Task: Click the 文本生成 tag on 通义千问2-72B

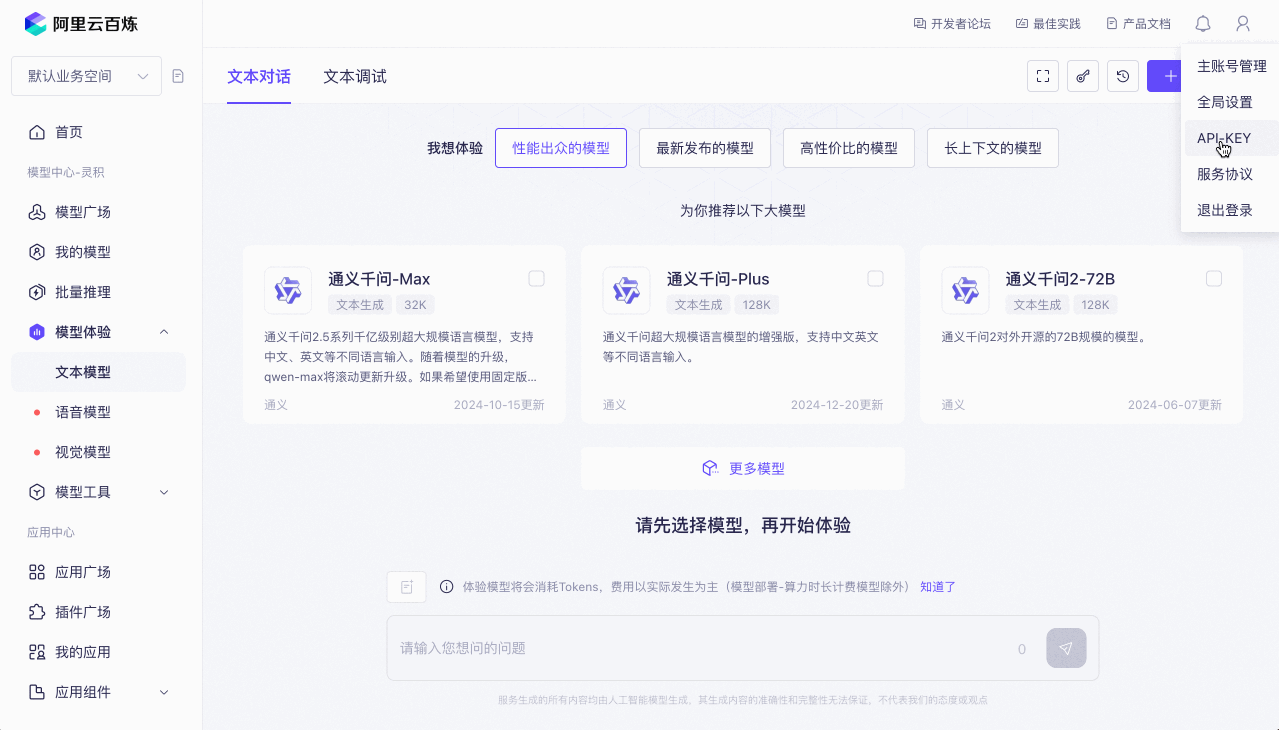Action: pos(1038,305)
